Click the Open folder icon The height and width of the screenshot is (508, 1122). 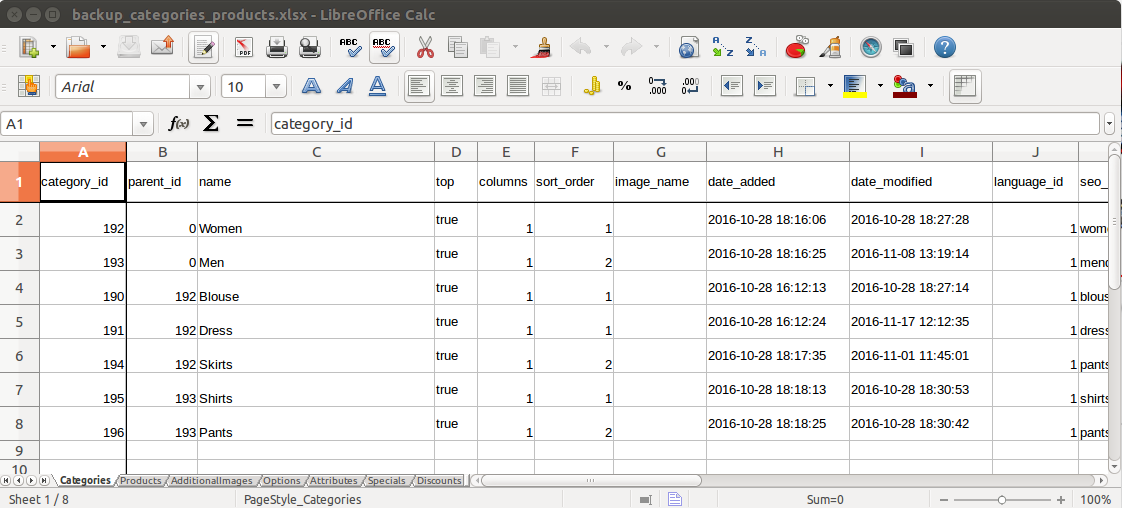click(x=78, y=47)
